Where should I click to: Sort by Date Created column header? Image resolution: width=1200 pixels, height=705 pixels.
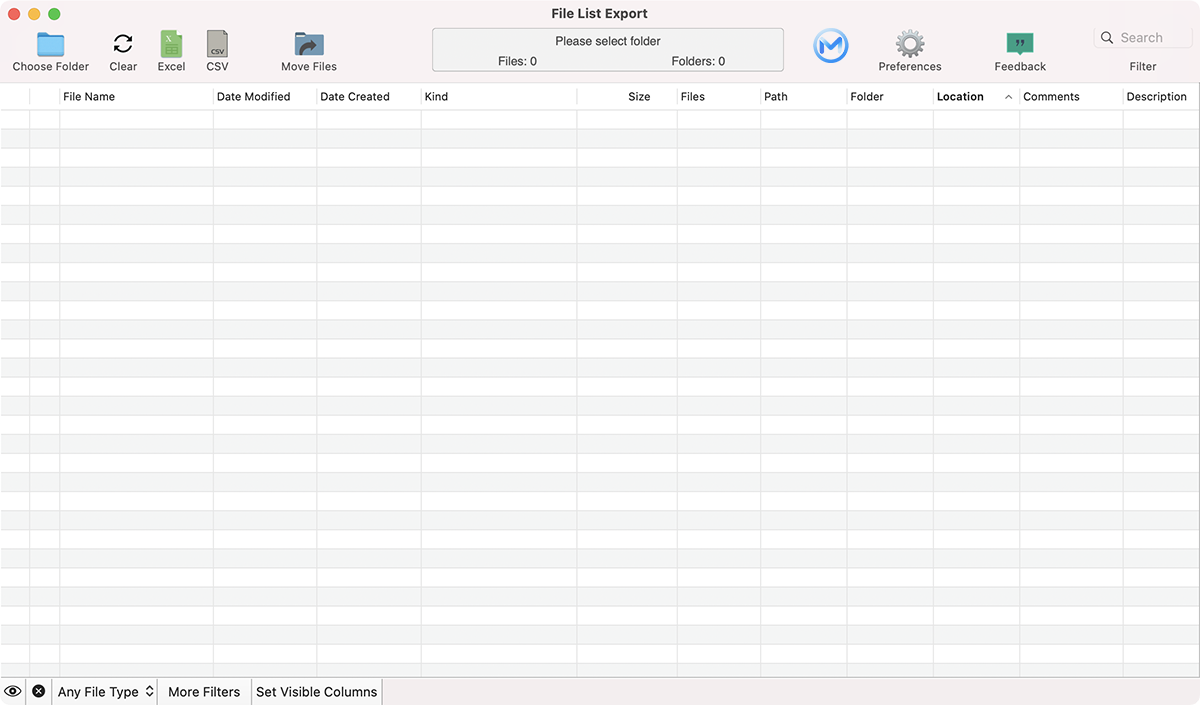tap(369, 97)
